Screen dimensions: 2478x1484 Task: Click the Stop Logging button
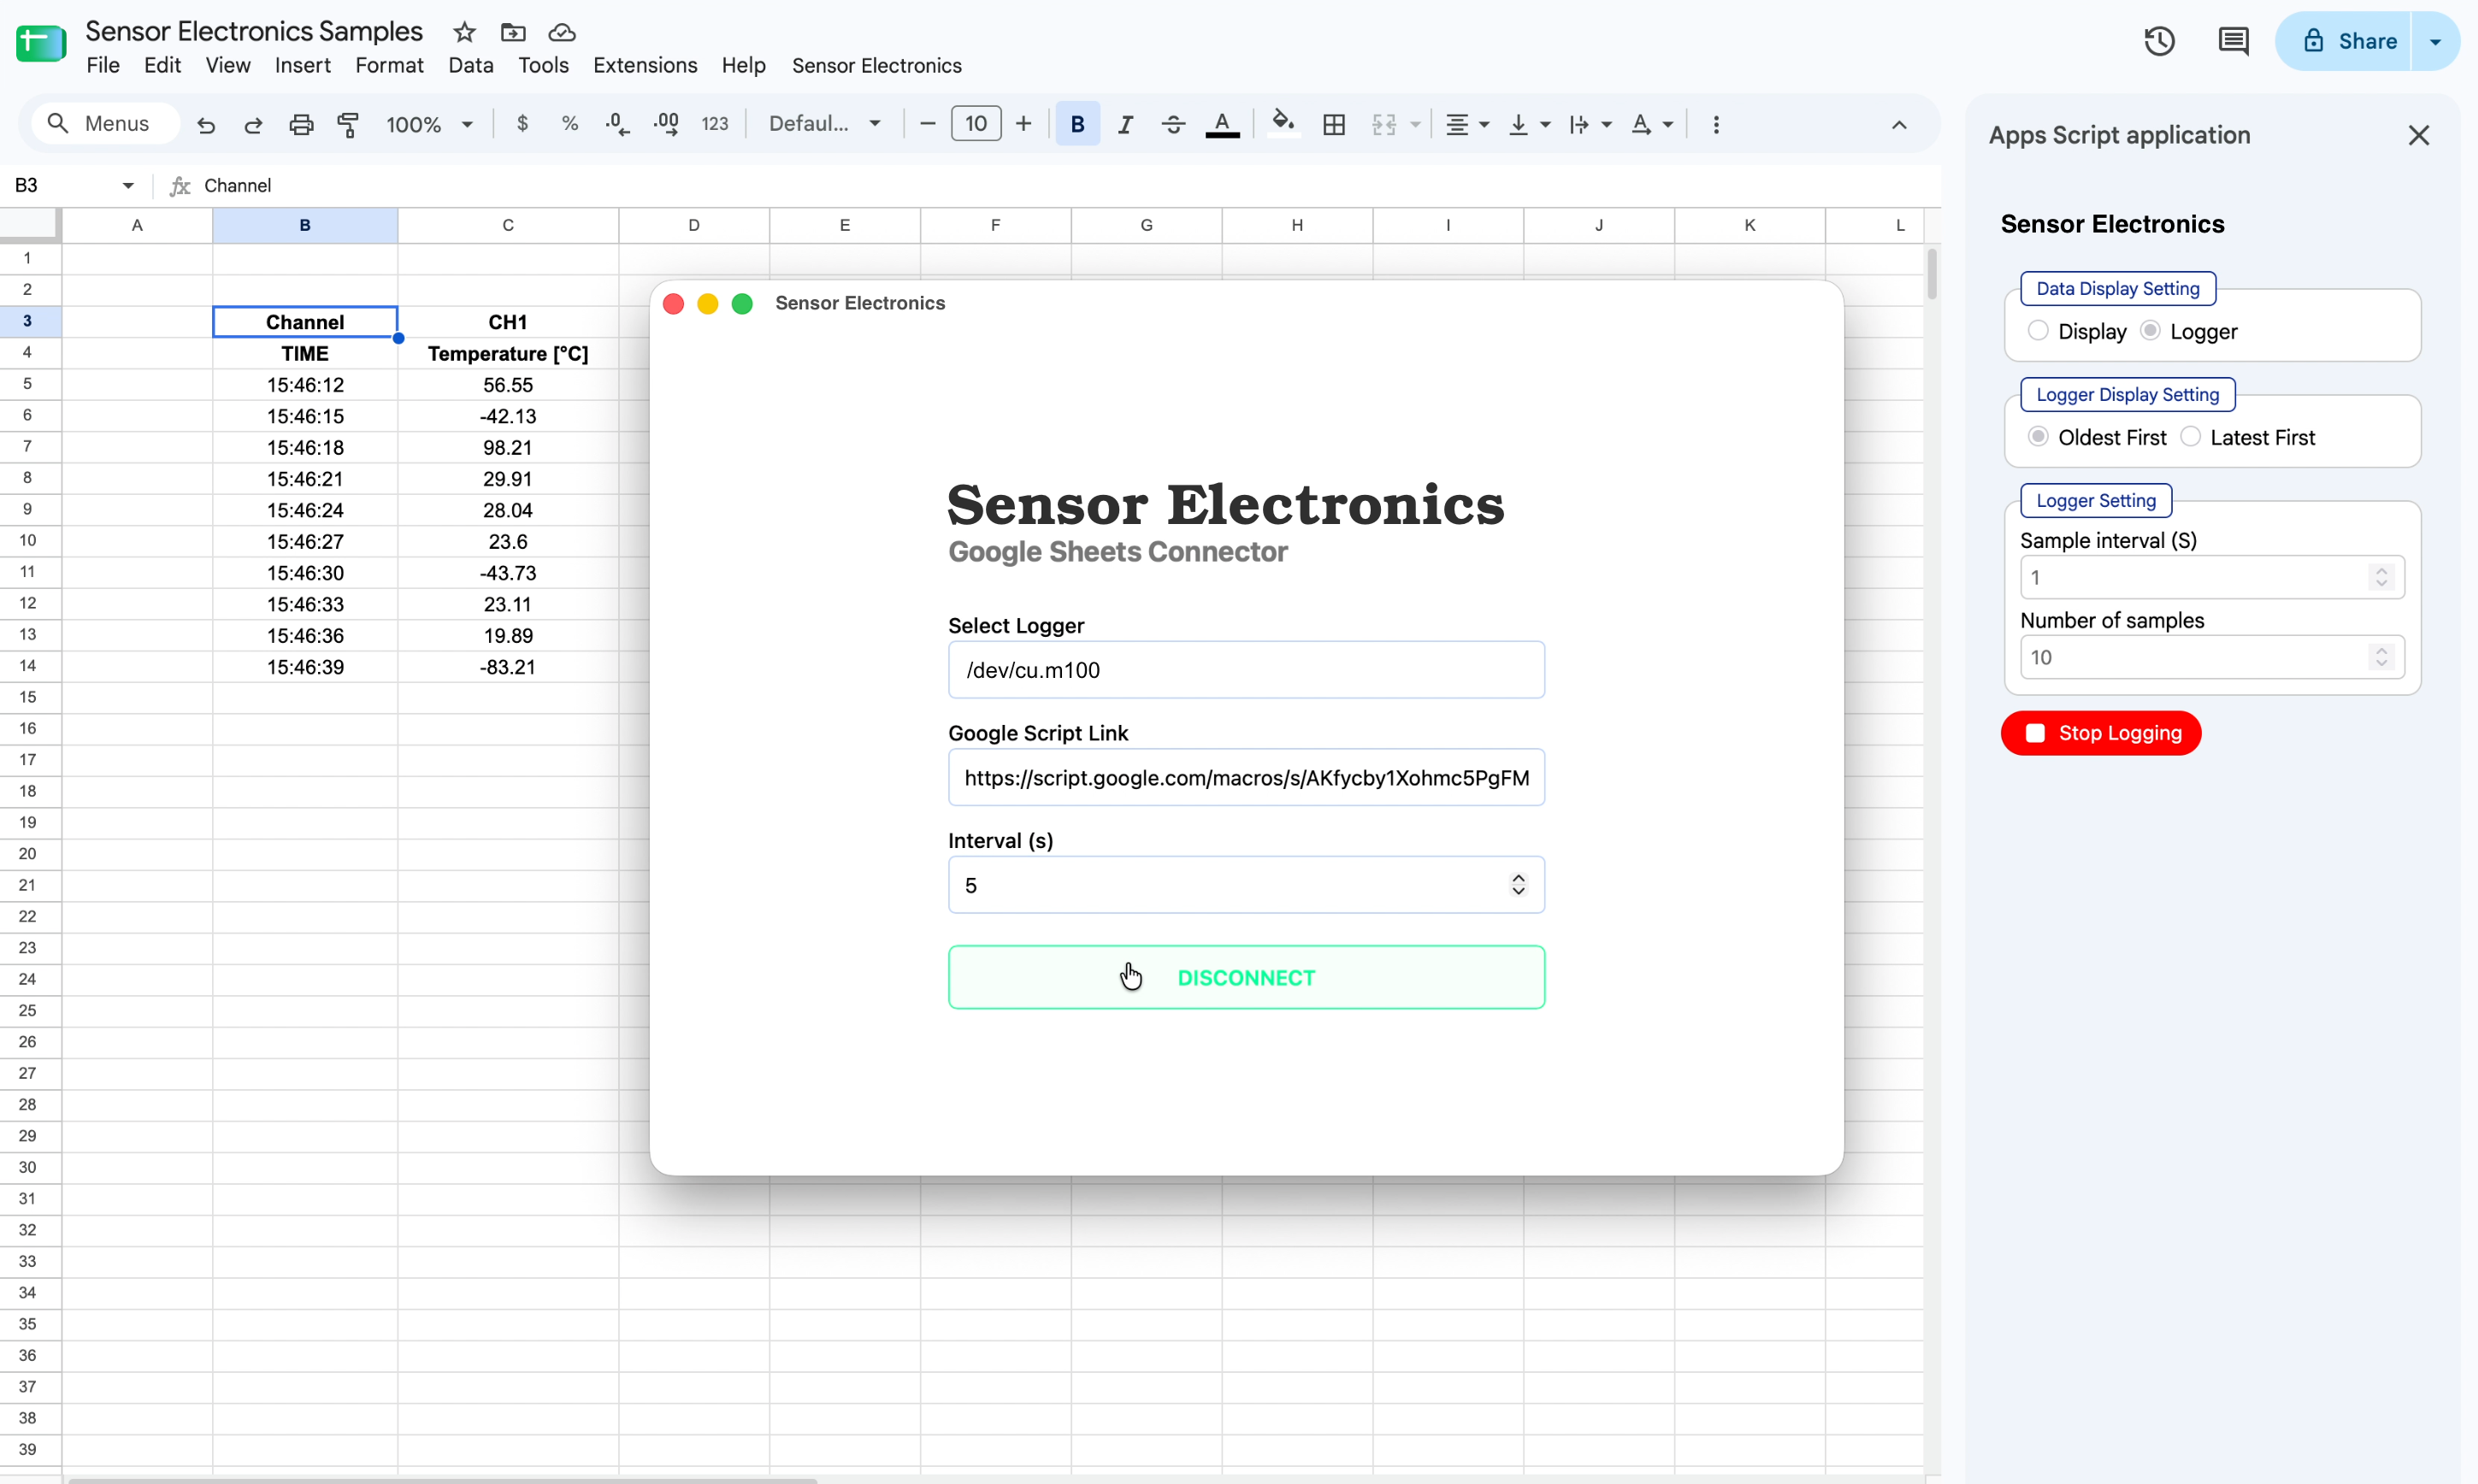[2100, 733]
